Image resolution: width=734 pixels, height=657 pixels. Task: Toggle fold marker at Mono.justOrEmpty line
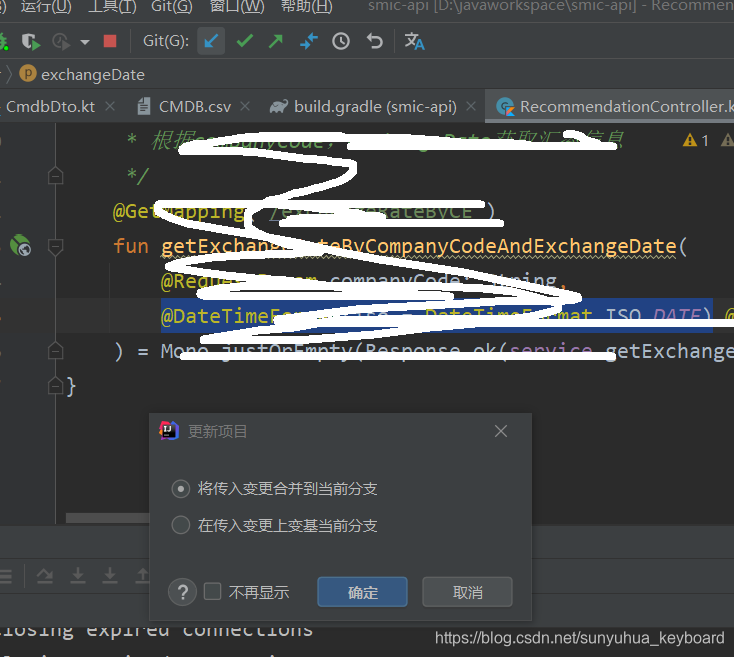(56, 350)
